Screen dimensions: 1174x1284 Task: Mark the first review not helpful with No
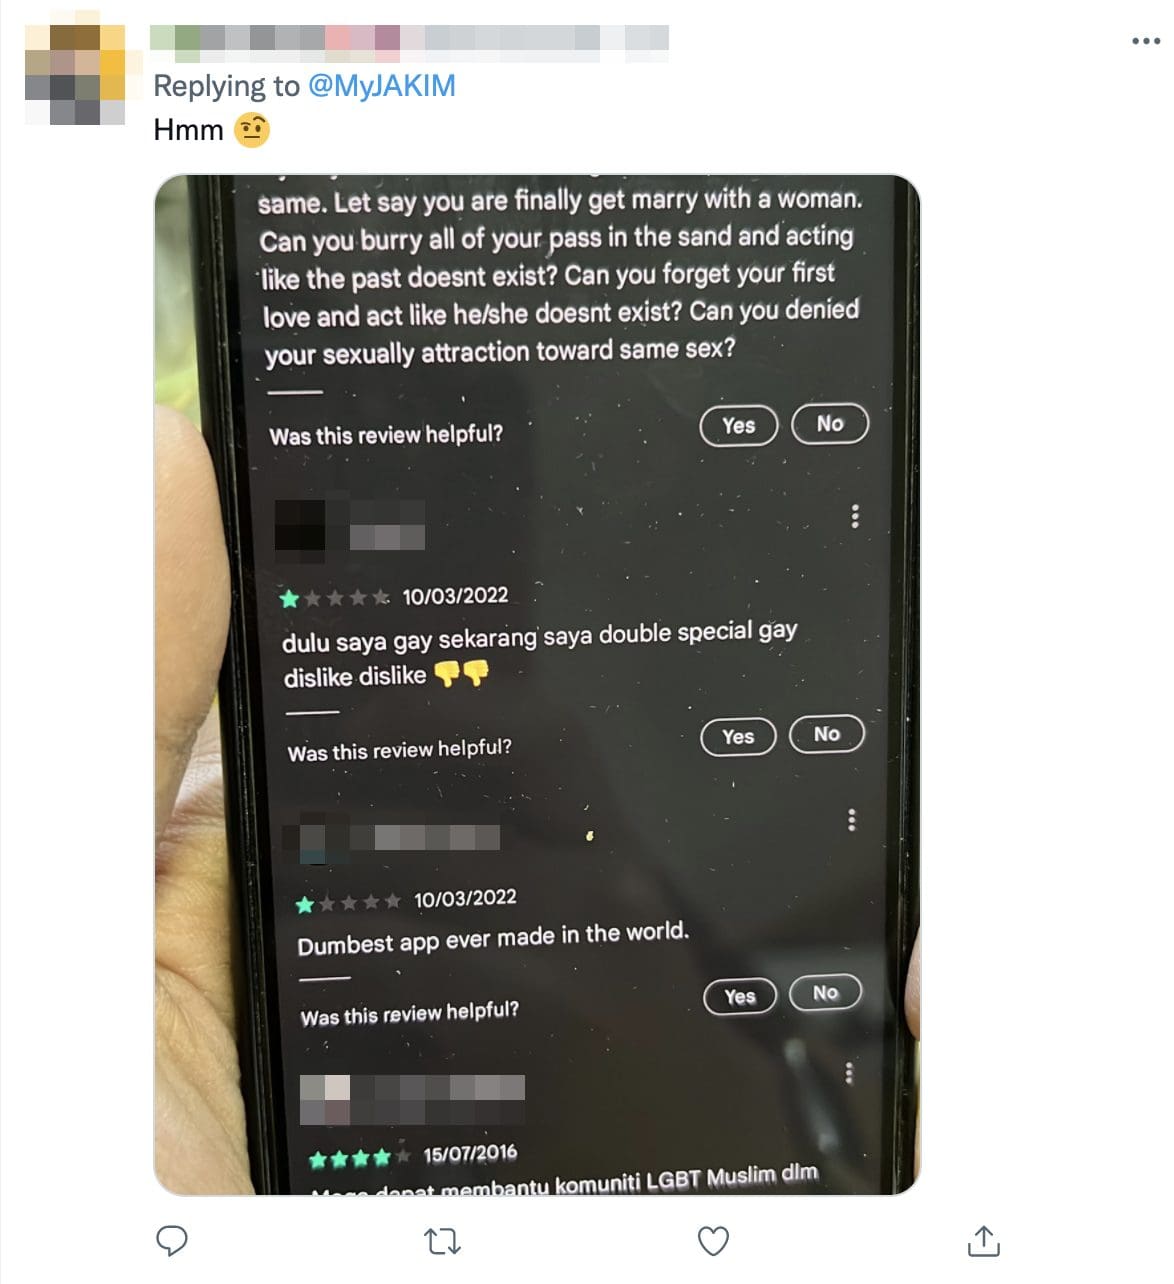tap(830, 424)
